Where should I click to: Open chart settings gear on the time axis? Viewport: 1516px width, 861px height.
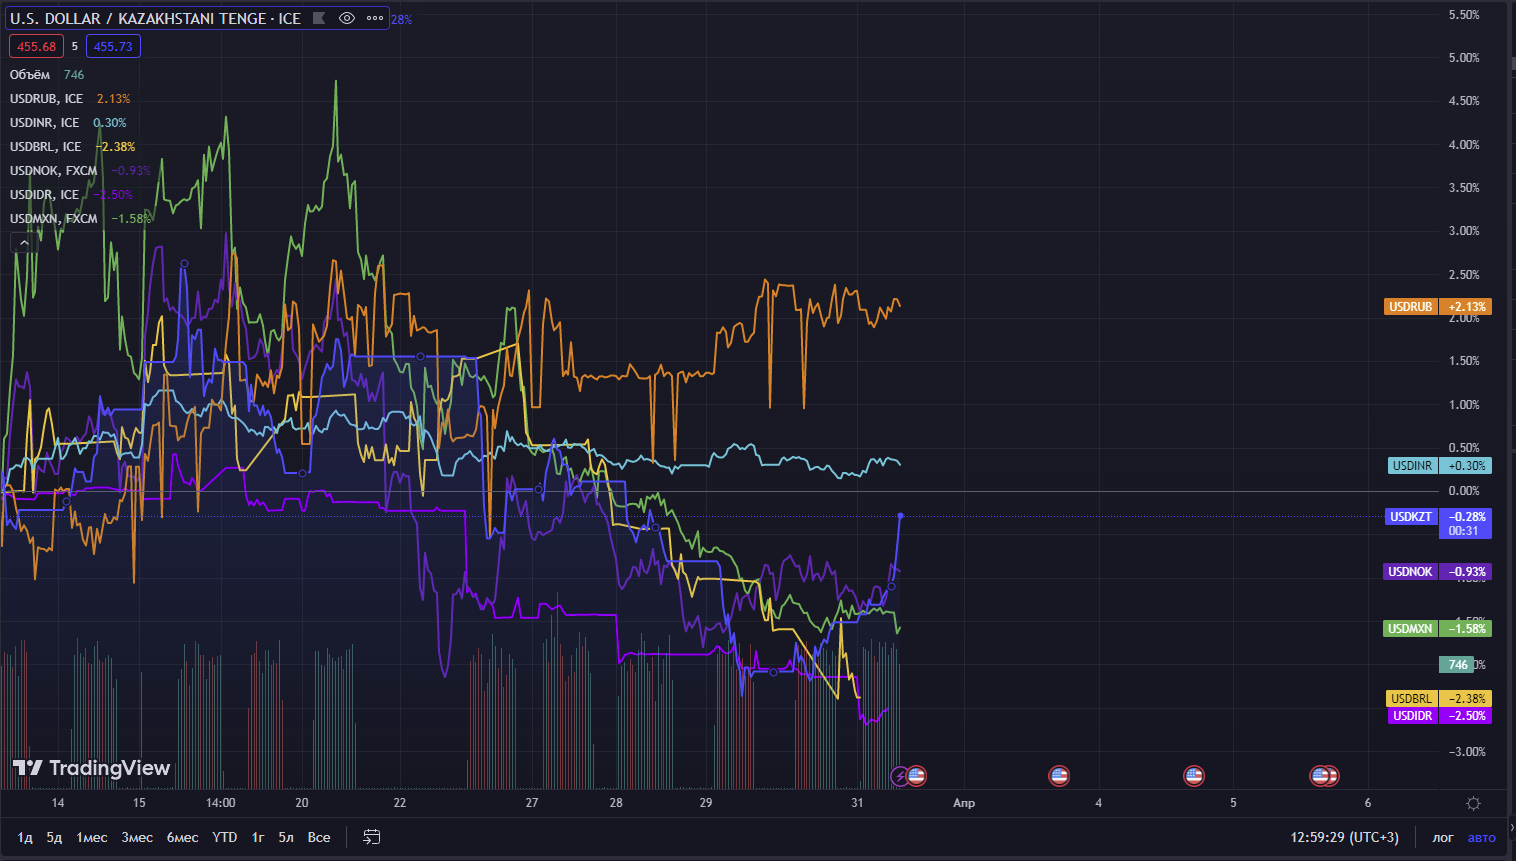coord(1473,803)
